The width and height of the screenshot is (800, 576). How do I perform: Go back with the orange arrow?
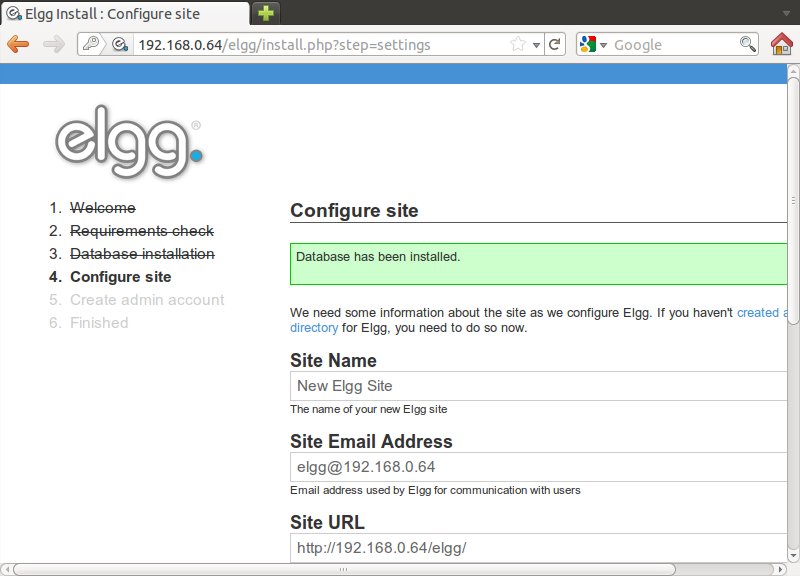click(x=18, y=44)
